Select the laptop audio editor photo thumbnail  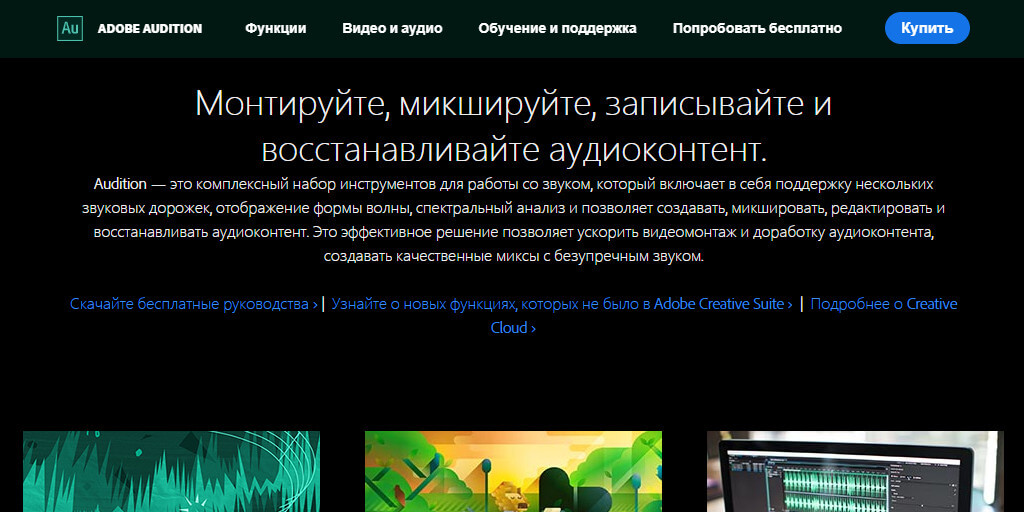853,471
